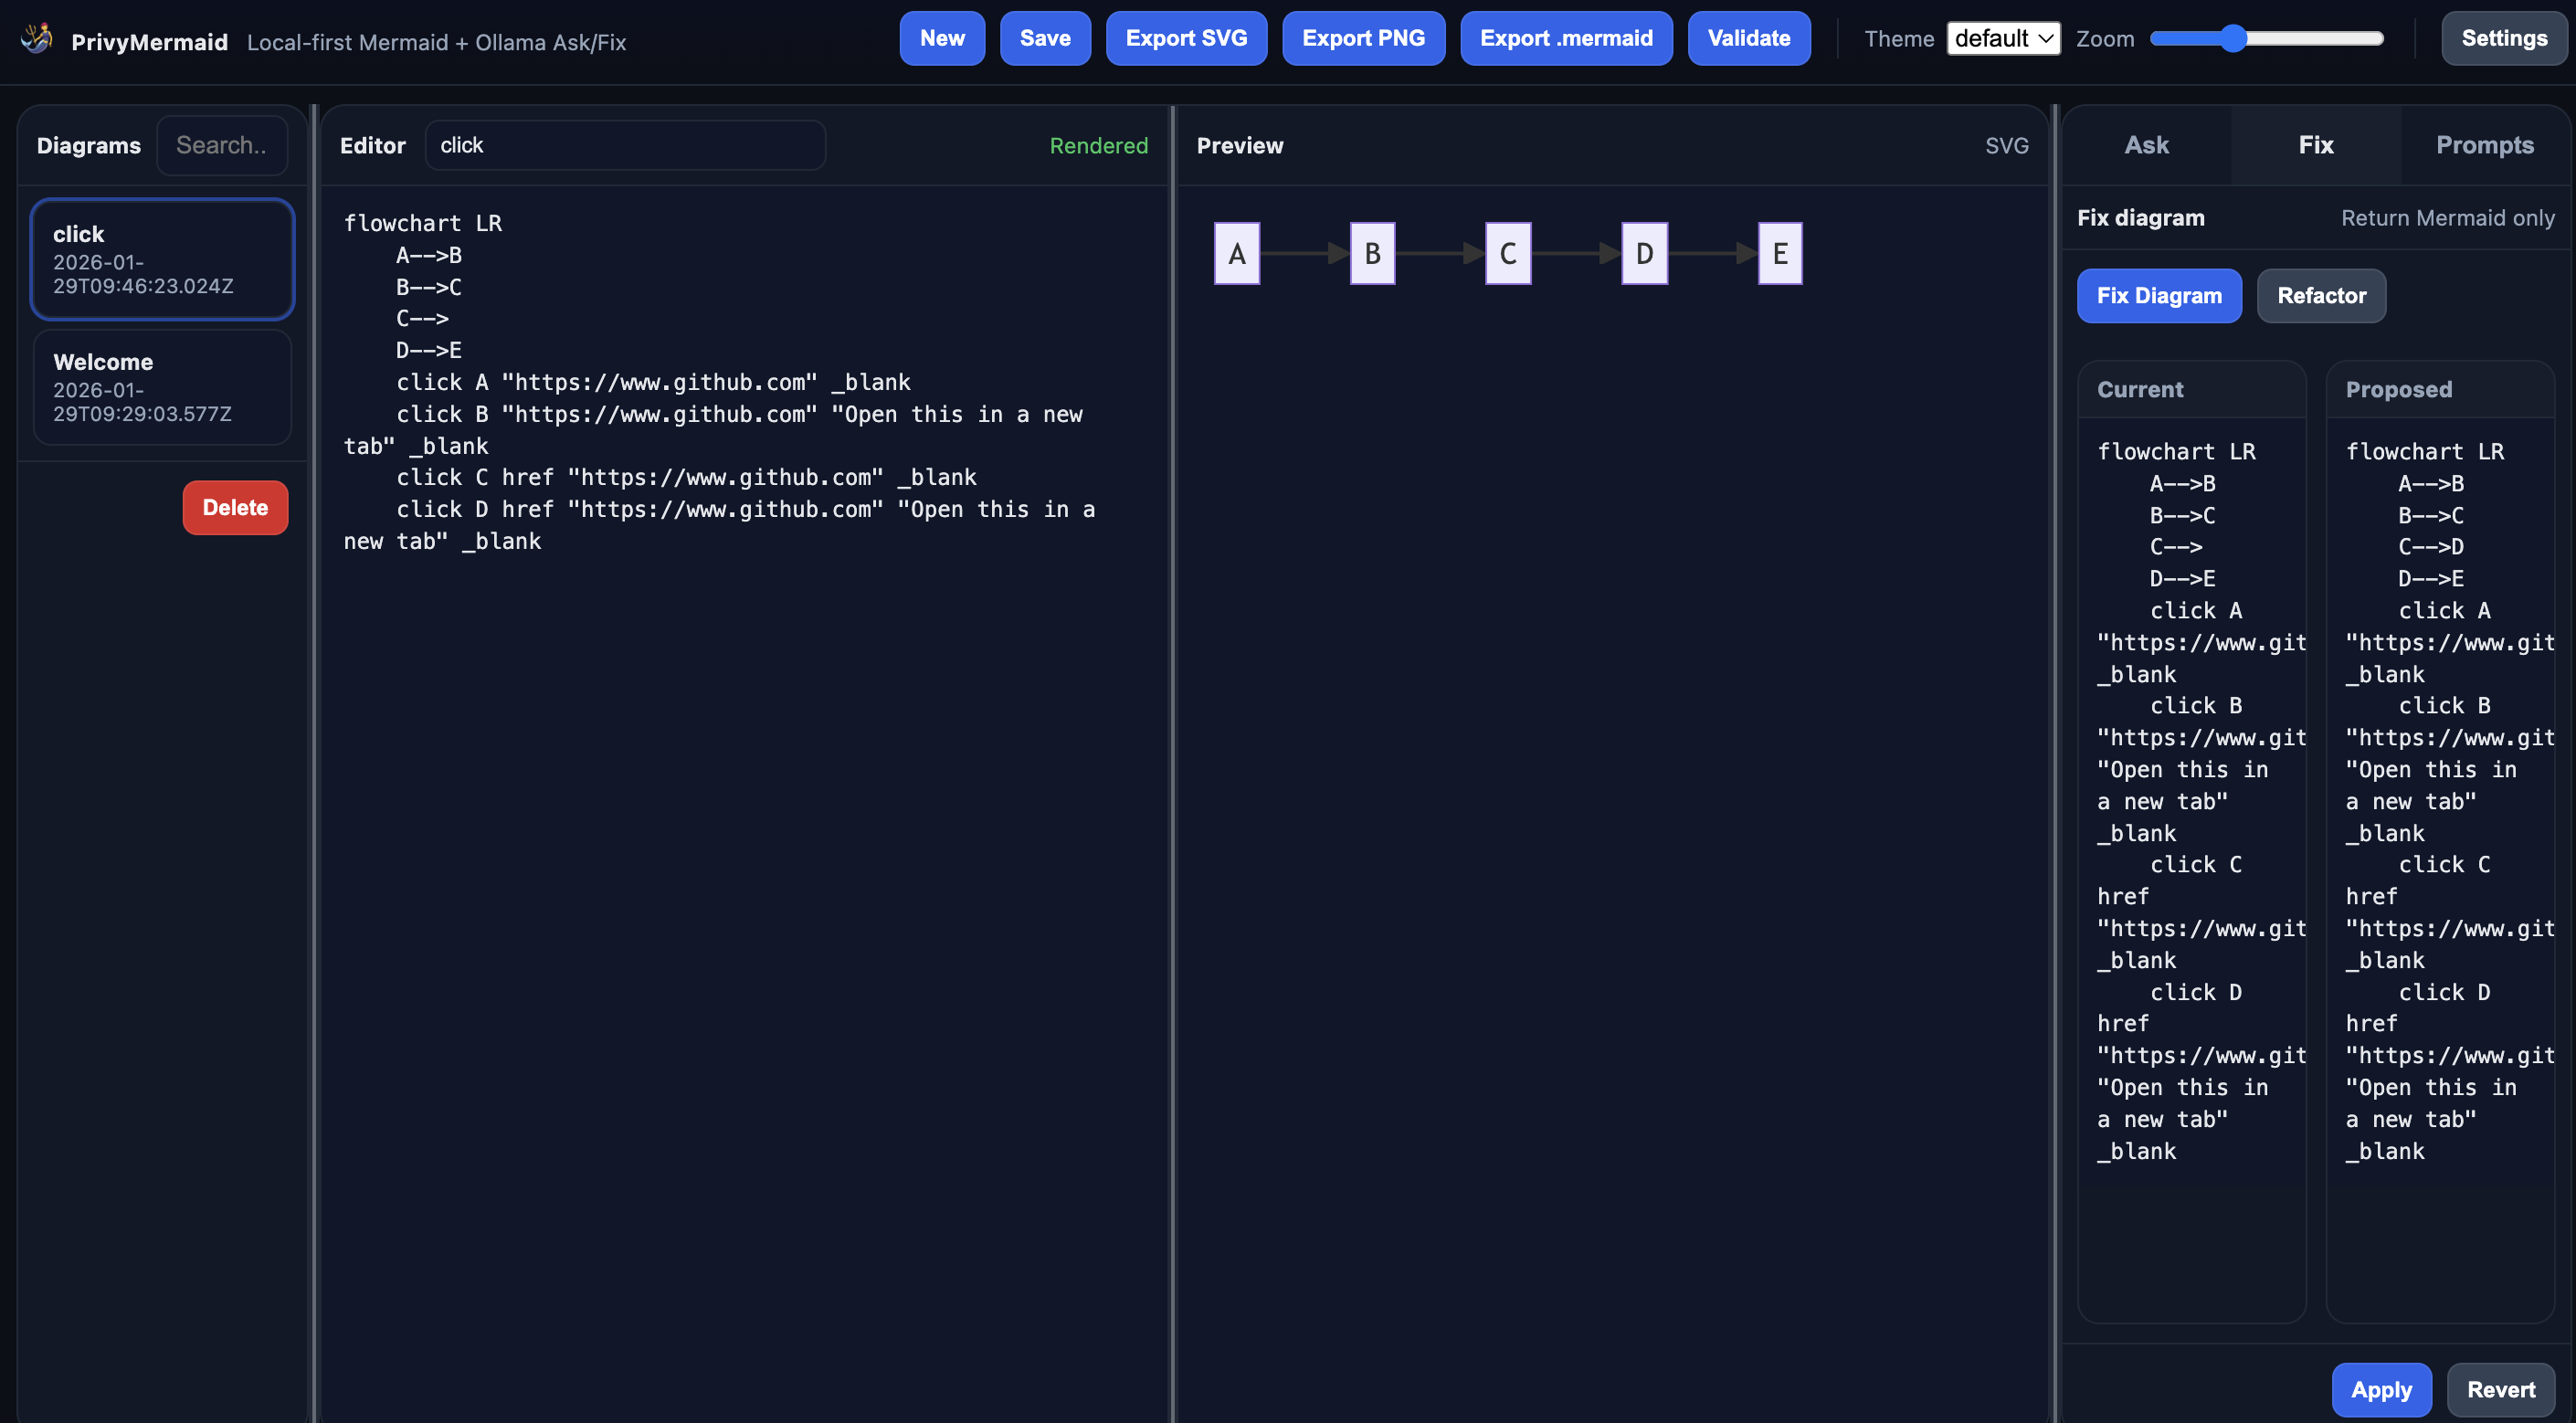The width and height of the screenshot is (2576, 1423).
Task: Focus the diagram Search field
Action: [x=222, y=146]
